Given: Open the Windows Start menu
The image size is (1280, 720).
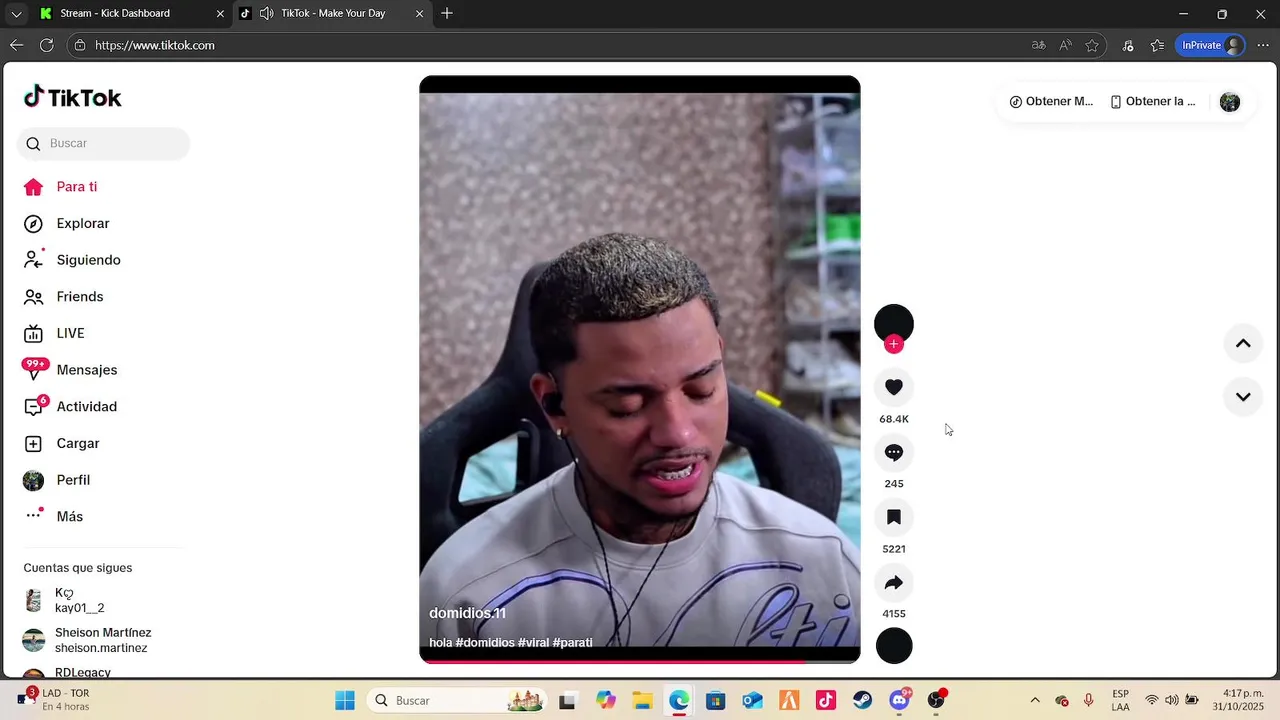Looking at the screenshot, I should point(345,700).
